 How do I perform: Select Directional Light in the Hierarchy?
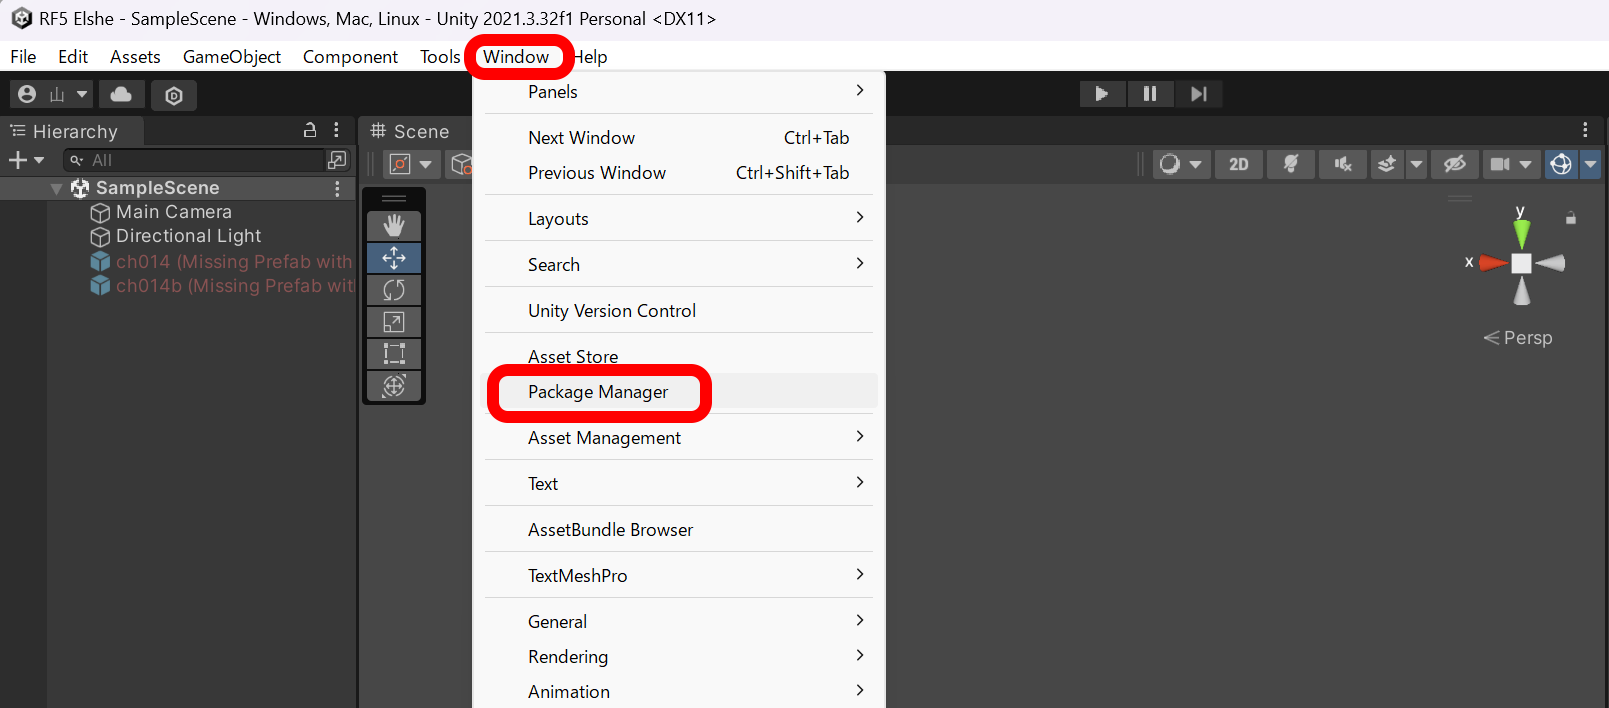click(x=188, y=236)
